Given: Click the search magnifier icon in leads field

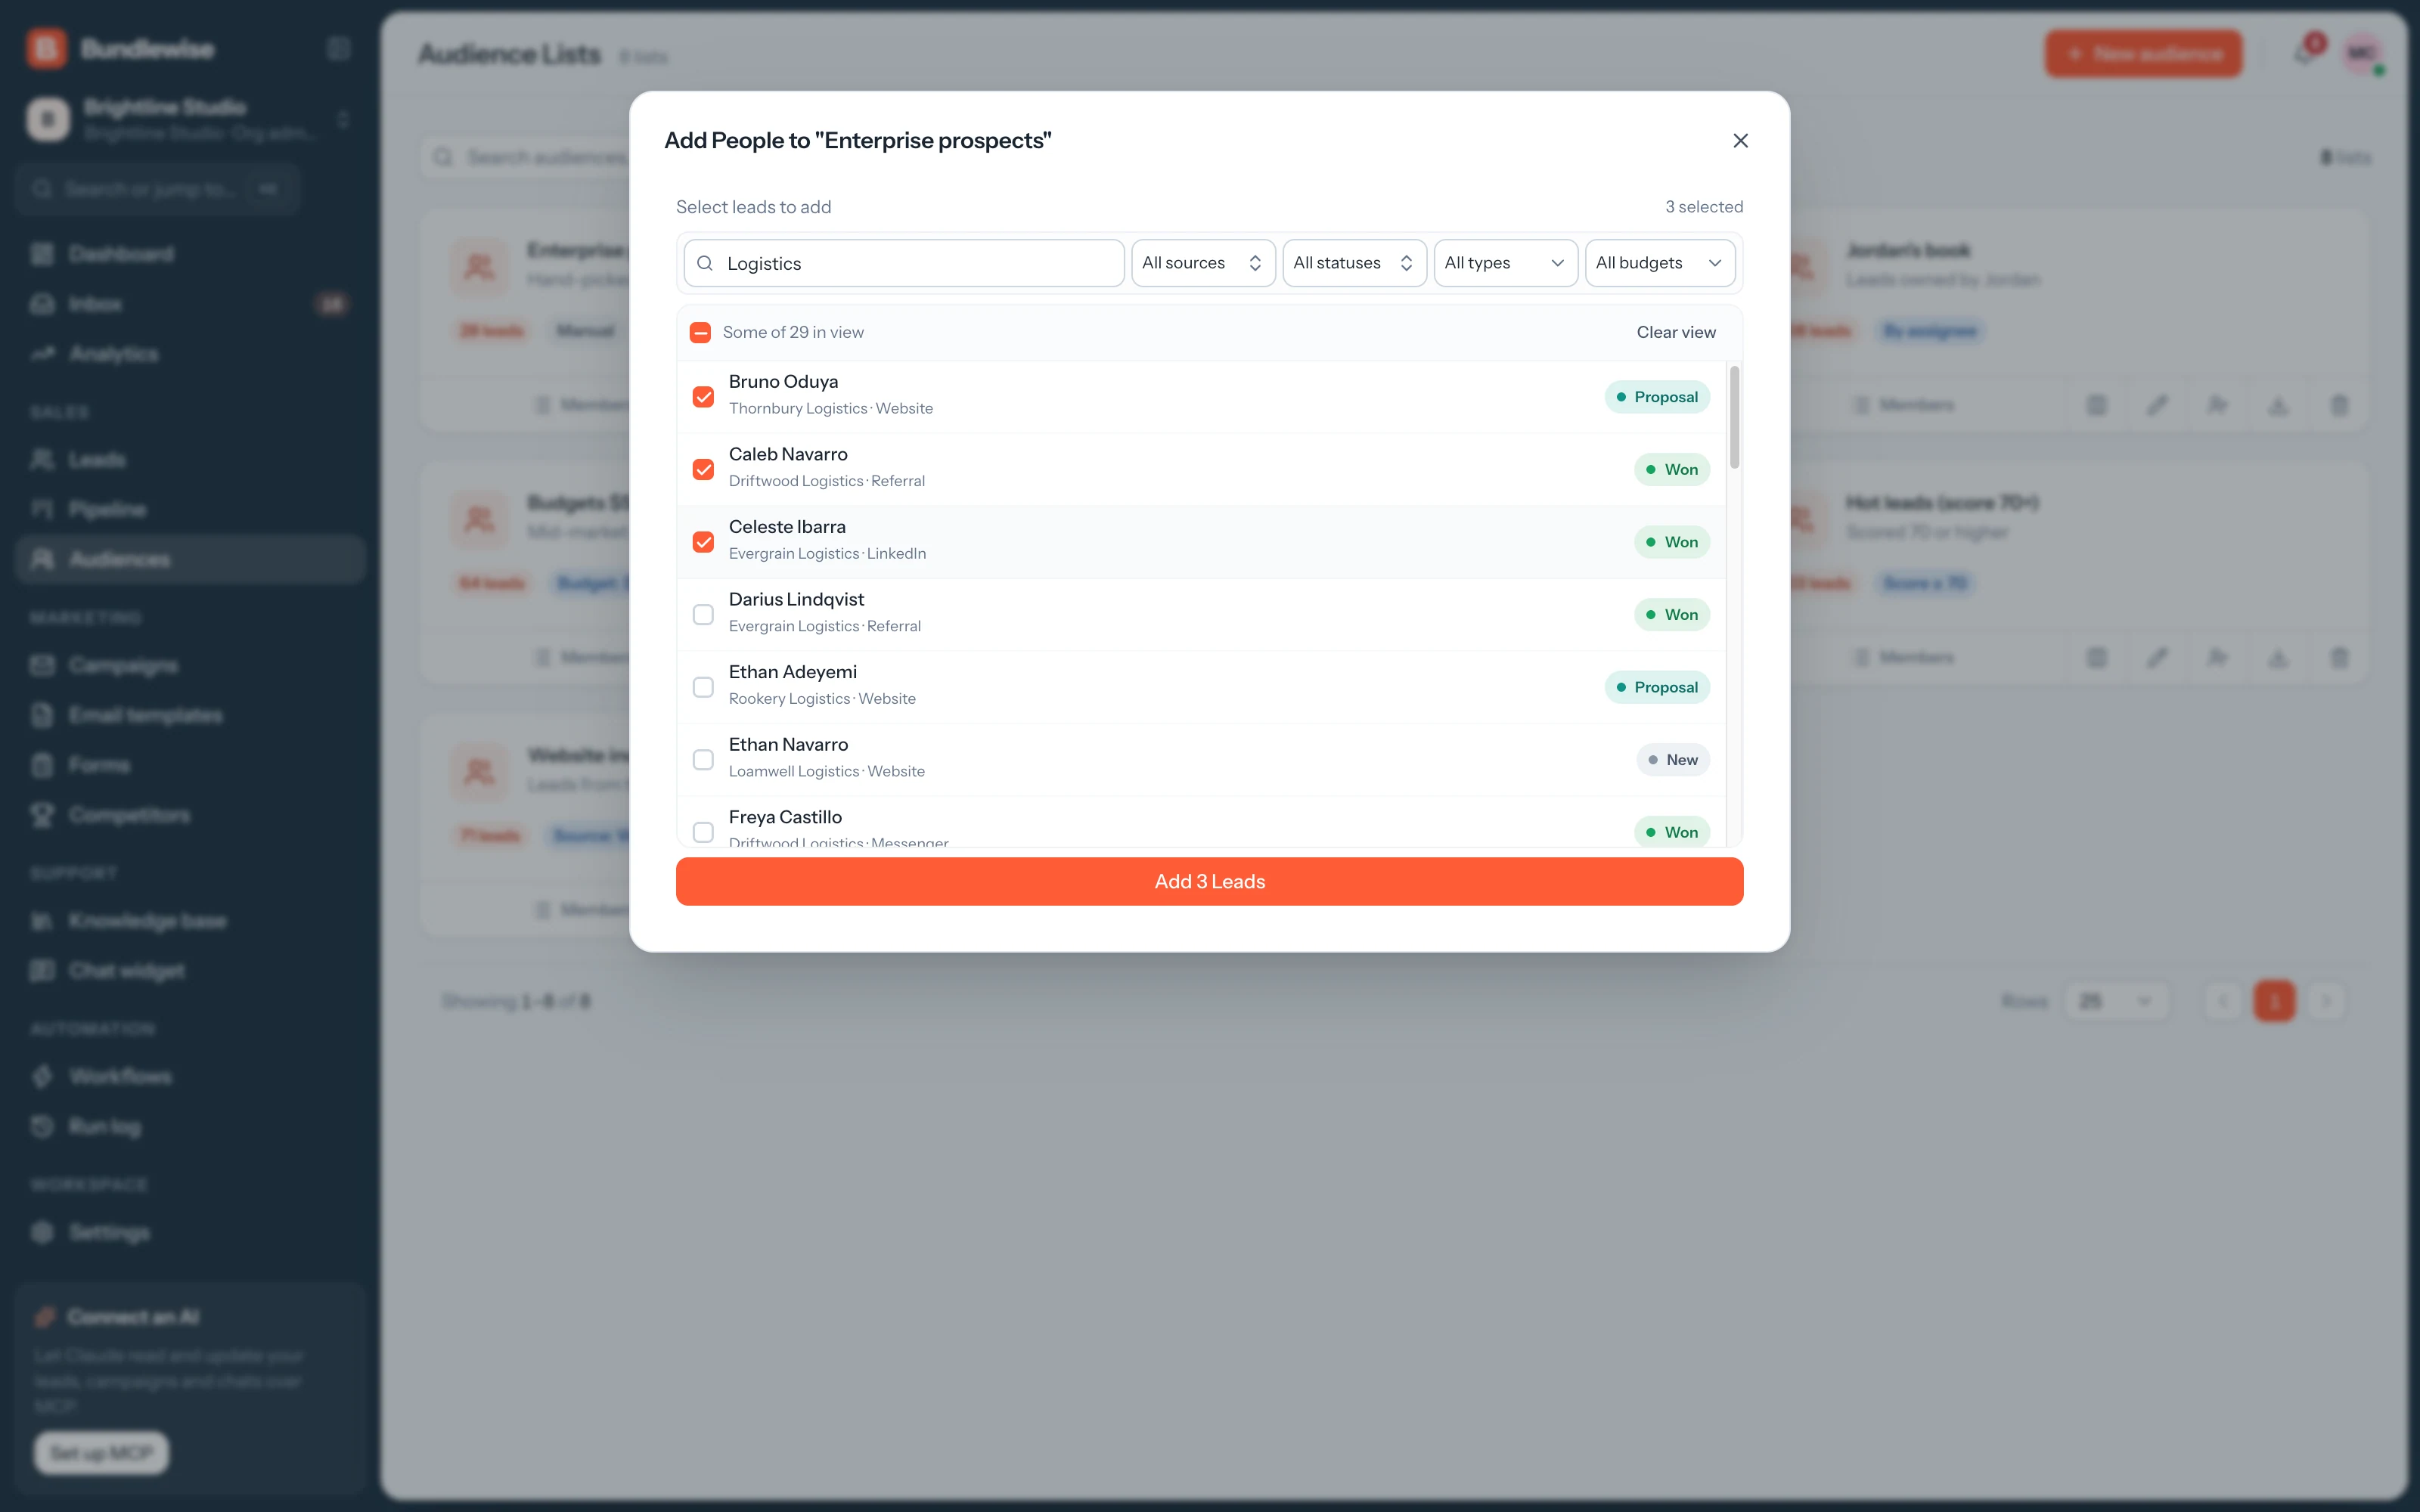Looking at the screenshot, I should [705, 263].
